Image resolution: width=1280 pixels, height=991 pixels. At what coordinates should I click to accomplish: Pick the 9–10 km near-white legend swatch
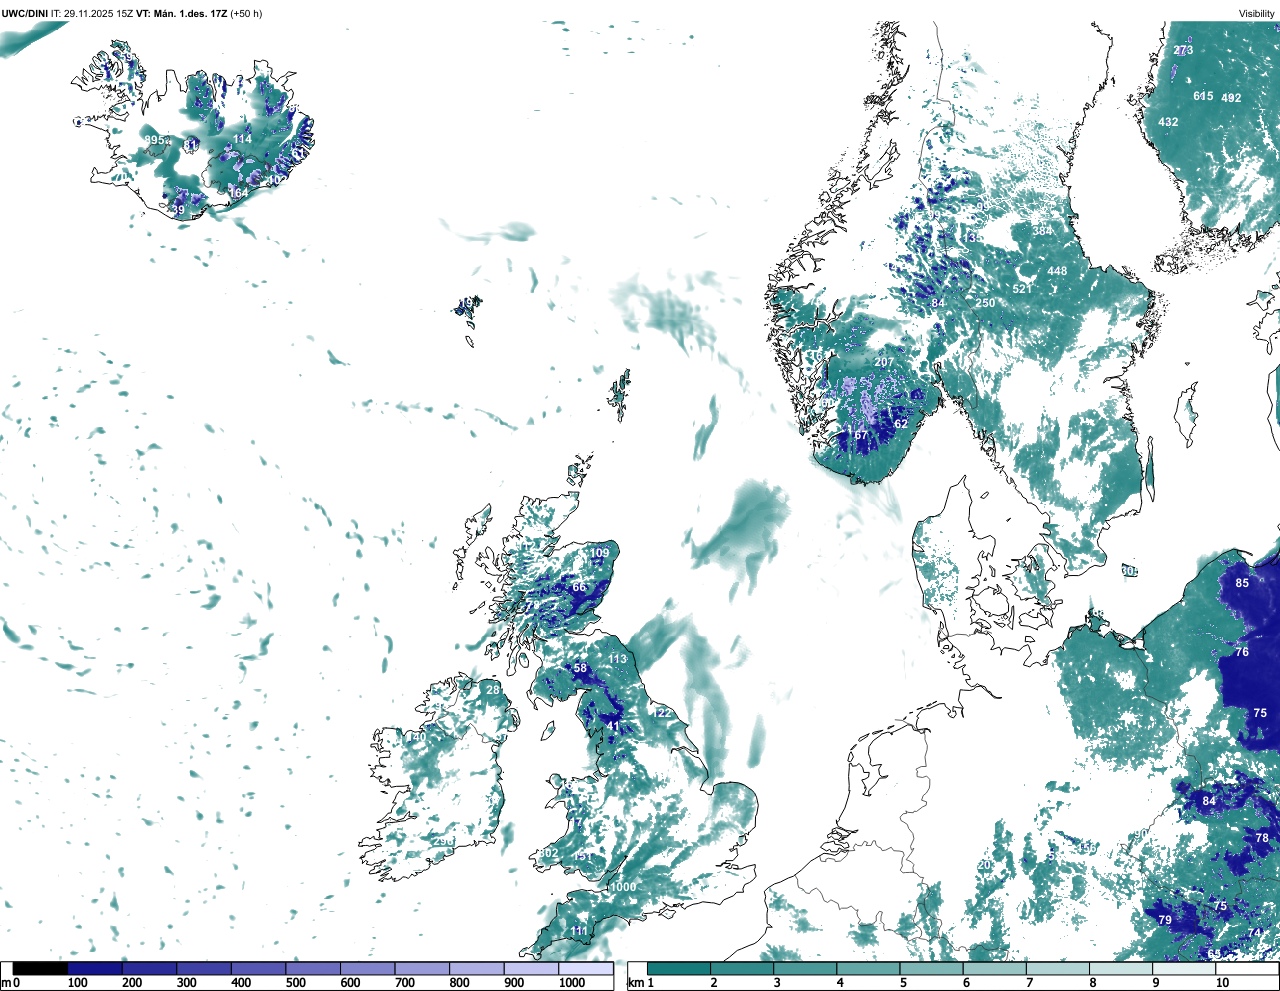pos(1183,968)
